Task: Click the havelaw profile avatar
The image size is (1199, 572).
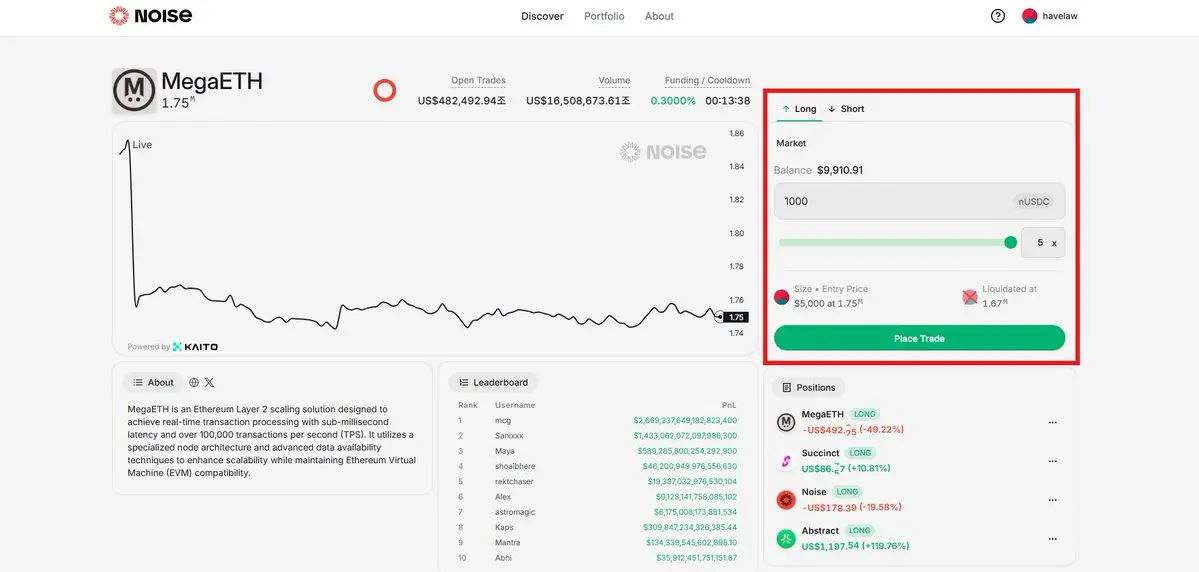Action: point(1030,16)
